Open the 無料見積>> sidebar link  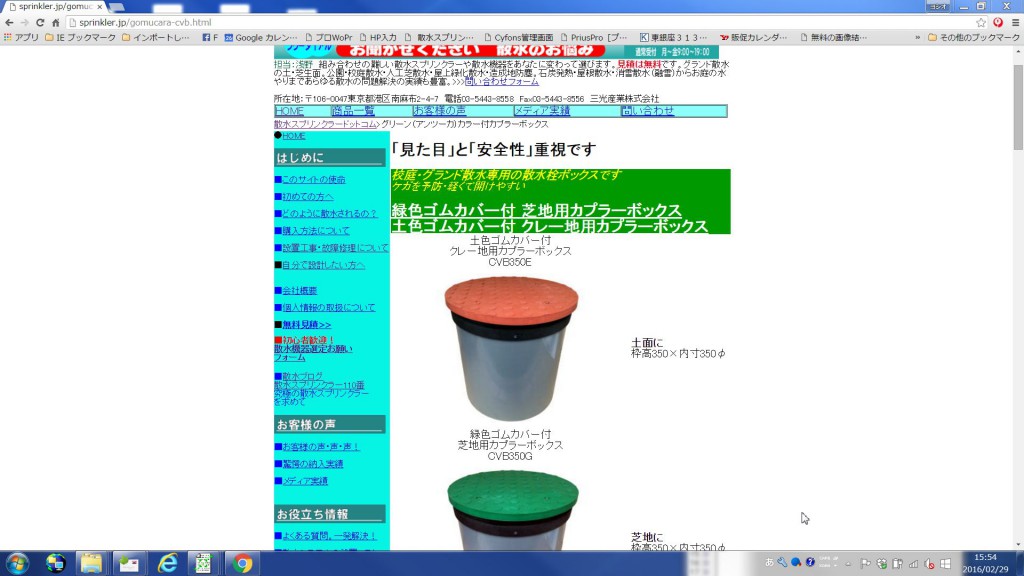[x=306, y=325]
